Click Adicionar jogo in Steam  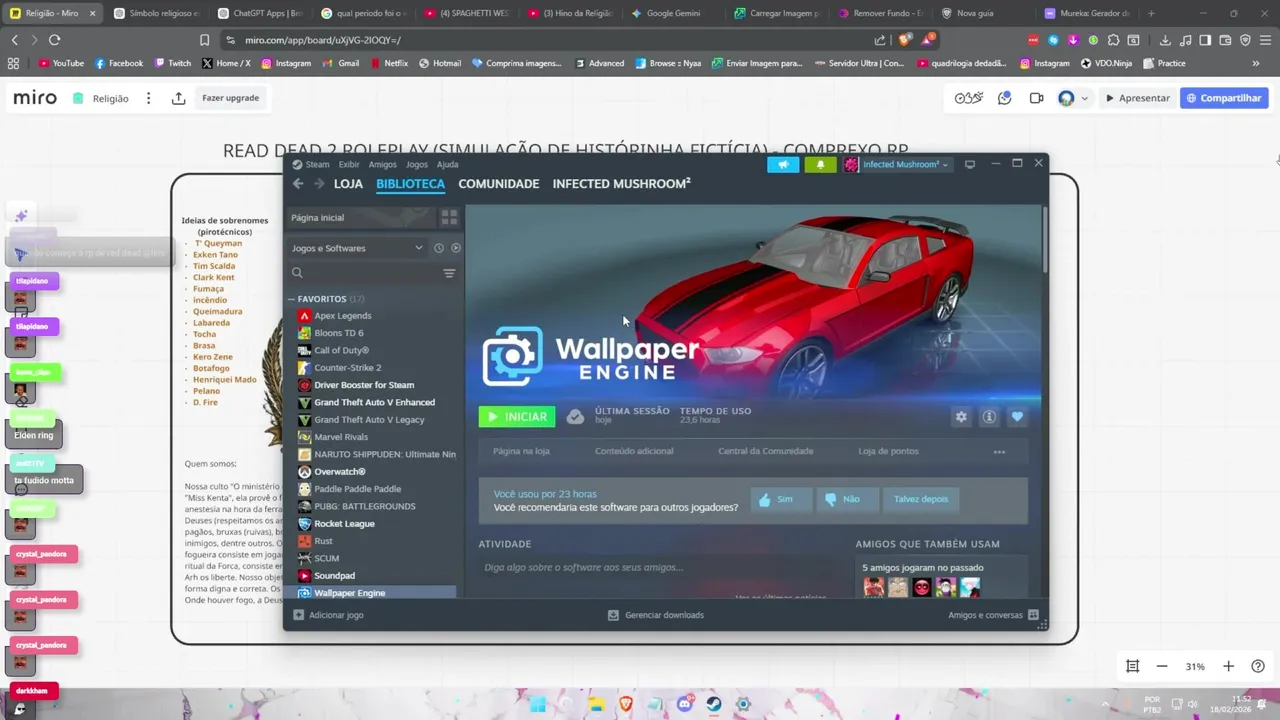point(328,615)
